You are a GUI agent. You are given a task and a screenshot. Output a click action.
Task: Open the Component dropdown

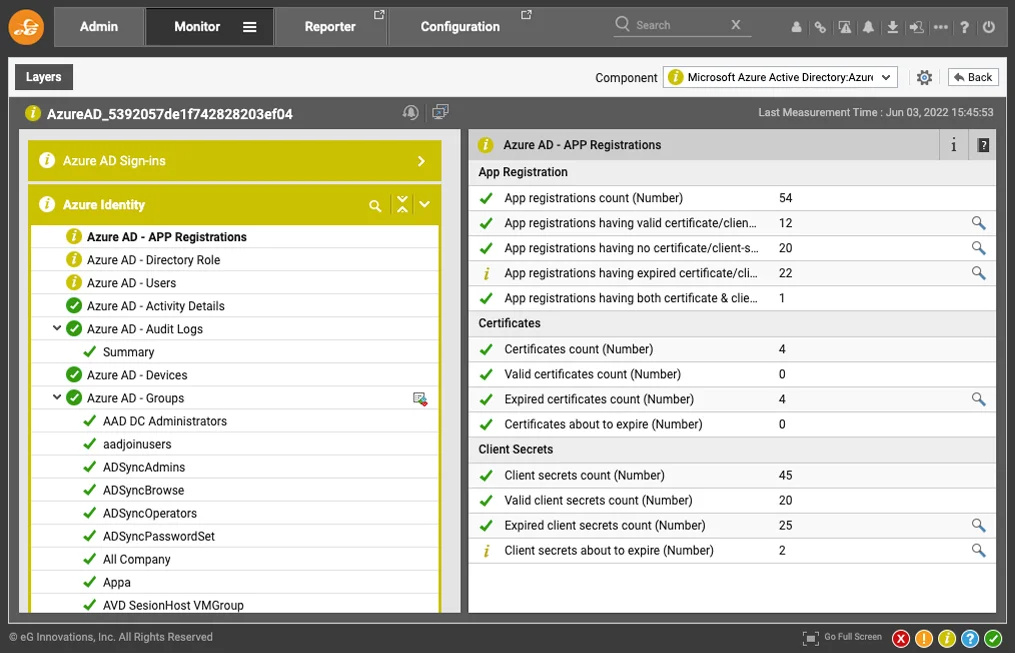[780, 78]
